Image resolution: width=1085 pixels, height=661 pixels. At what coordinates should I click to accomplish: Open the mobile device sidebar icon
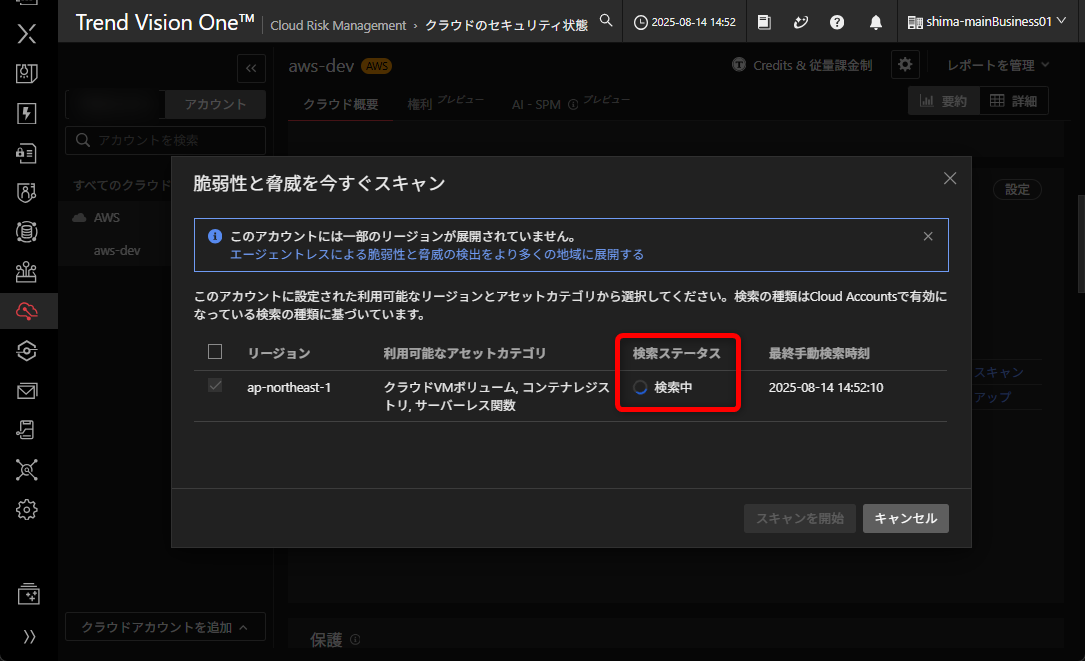(x=26, y=430)
